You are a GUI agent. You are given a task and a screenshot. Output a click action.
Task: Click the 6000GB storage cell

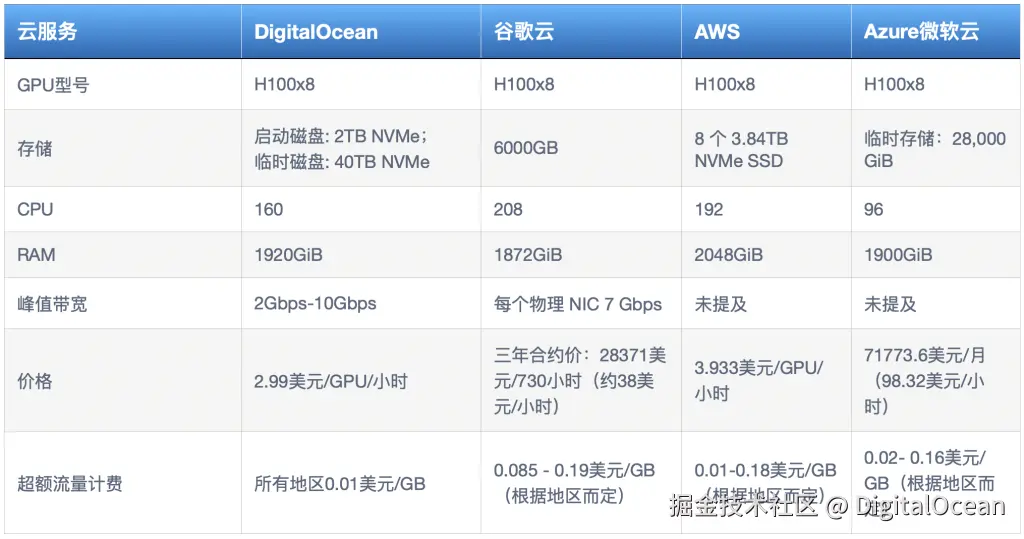pos(526,149)
